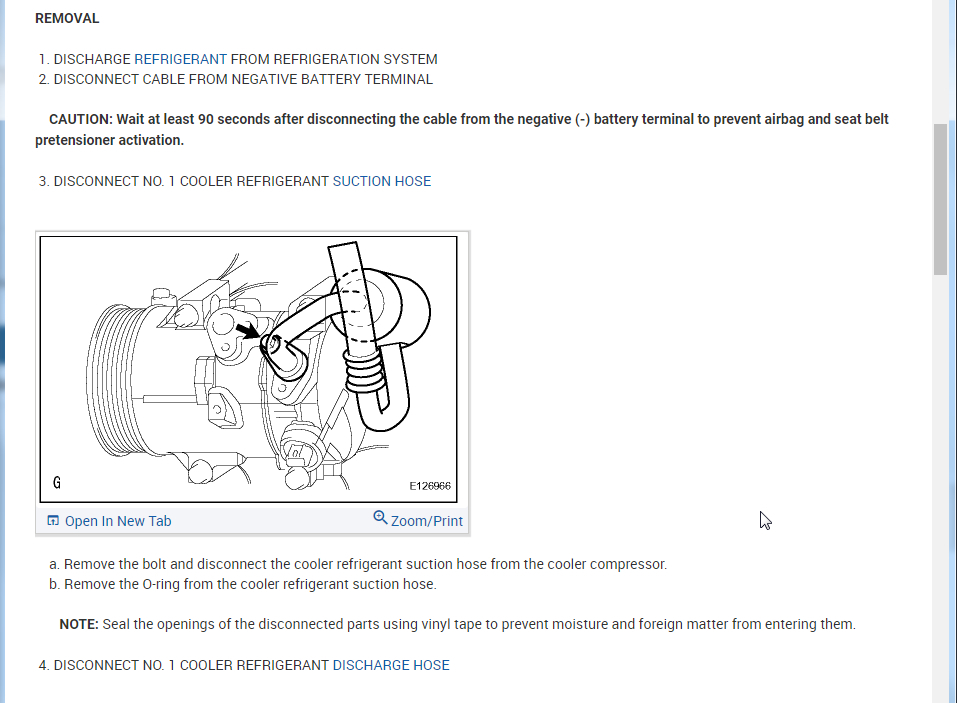Open the SUCTION HOSE link
957x703 pixels.
pyautogui.click(x=381, y=181)
